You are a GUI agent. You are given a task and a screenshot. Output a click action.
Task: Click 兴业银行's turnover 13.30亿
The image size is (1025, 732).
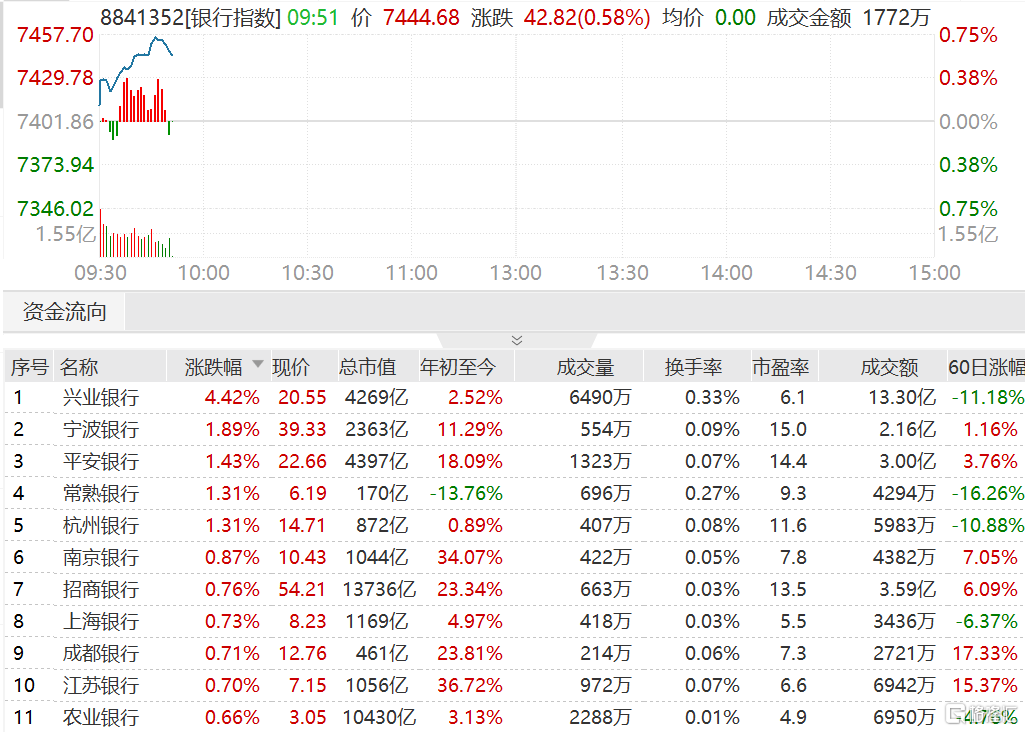coord(902,397)
